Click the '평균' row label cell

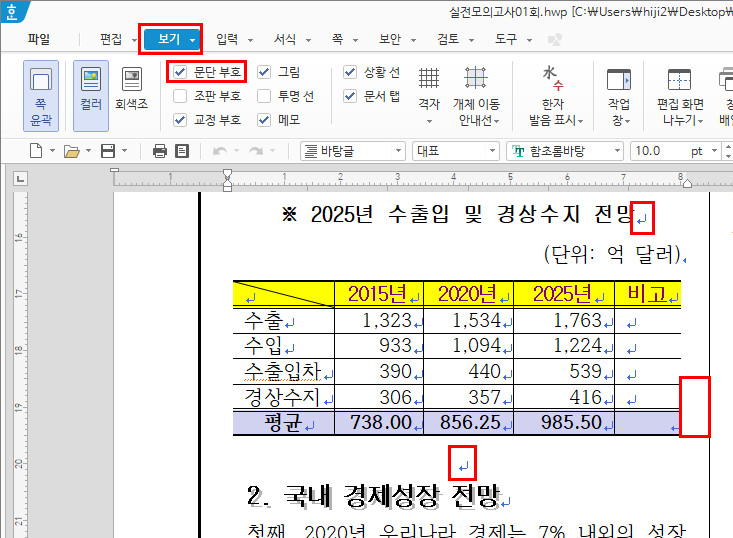click(283, 423)
